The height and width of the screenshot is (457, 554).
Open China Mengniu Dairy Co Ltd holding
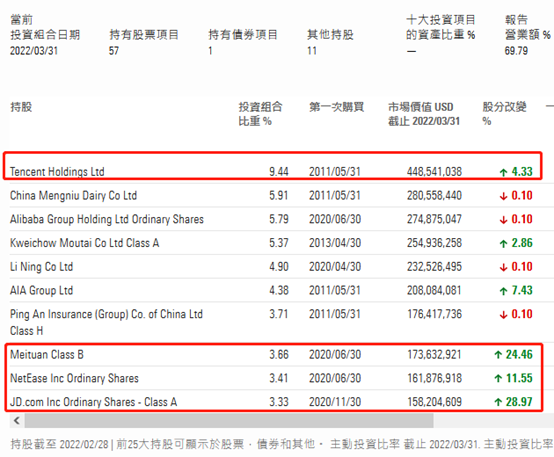click(x=73, y=195)
